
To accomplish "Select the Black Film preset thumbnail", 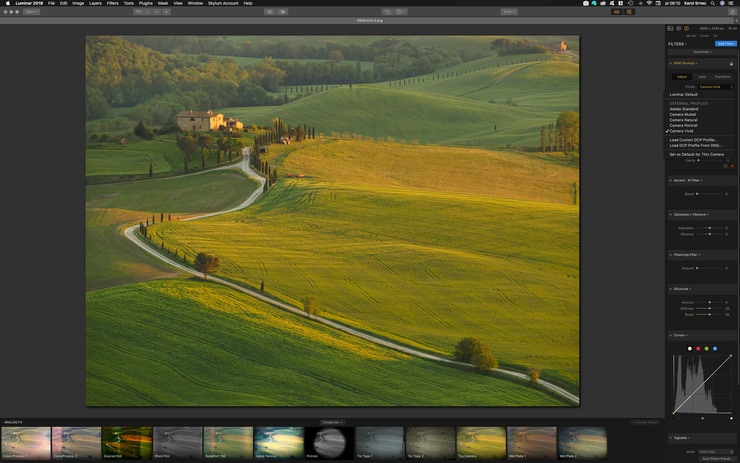I will click(x=178, y=442).
